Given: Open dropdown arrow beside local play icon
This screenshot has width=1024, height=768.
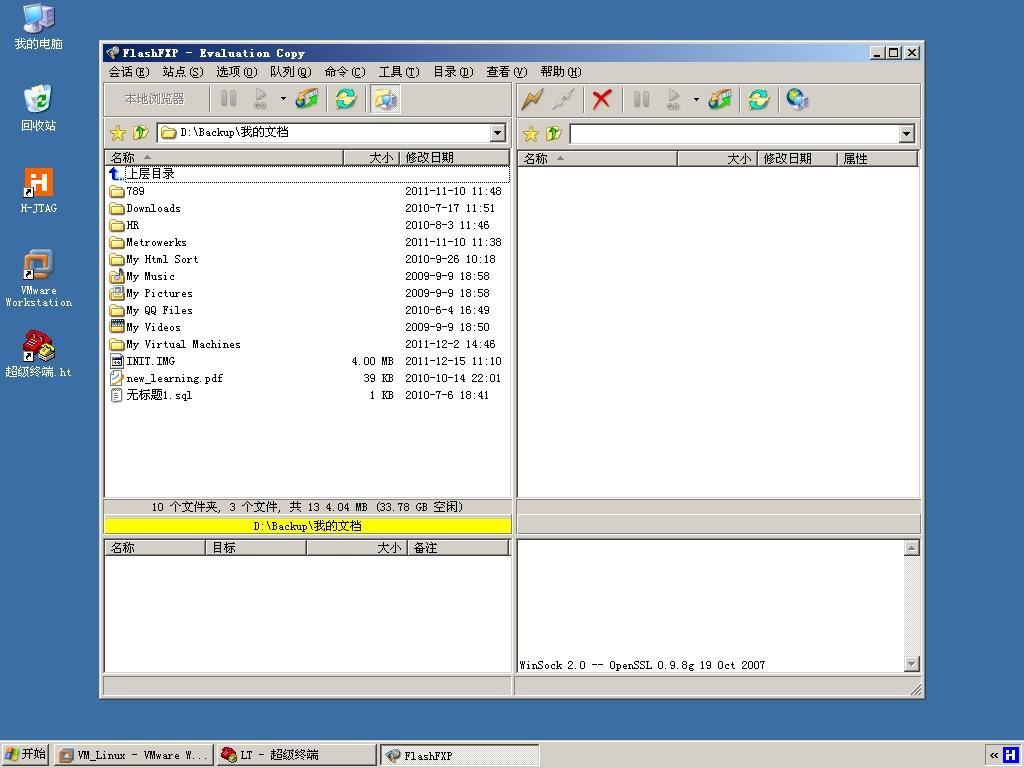Looking at the screenshot, I should pyautogui.click(x=283, y=99).
